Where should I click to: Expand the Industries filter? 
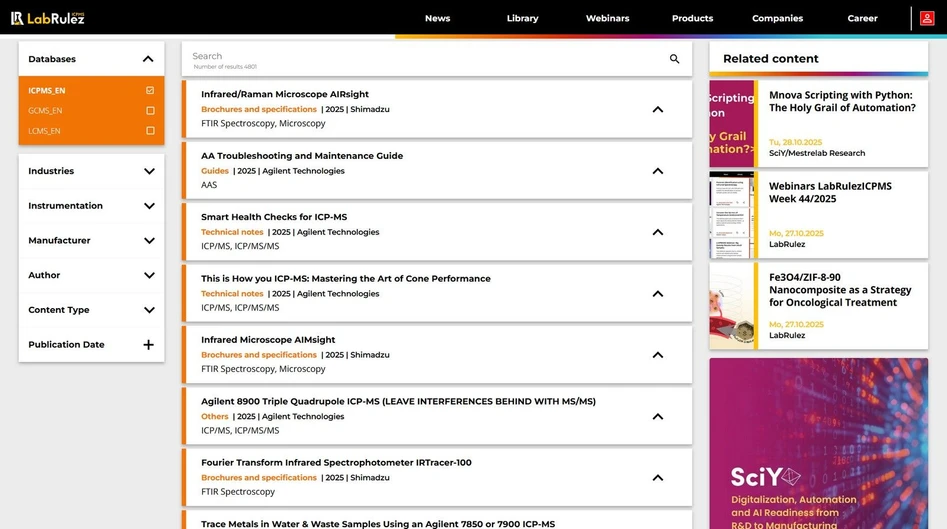(x=149, y=172)
